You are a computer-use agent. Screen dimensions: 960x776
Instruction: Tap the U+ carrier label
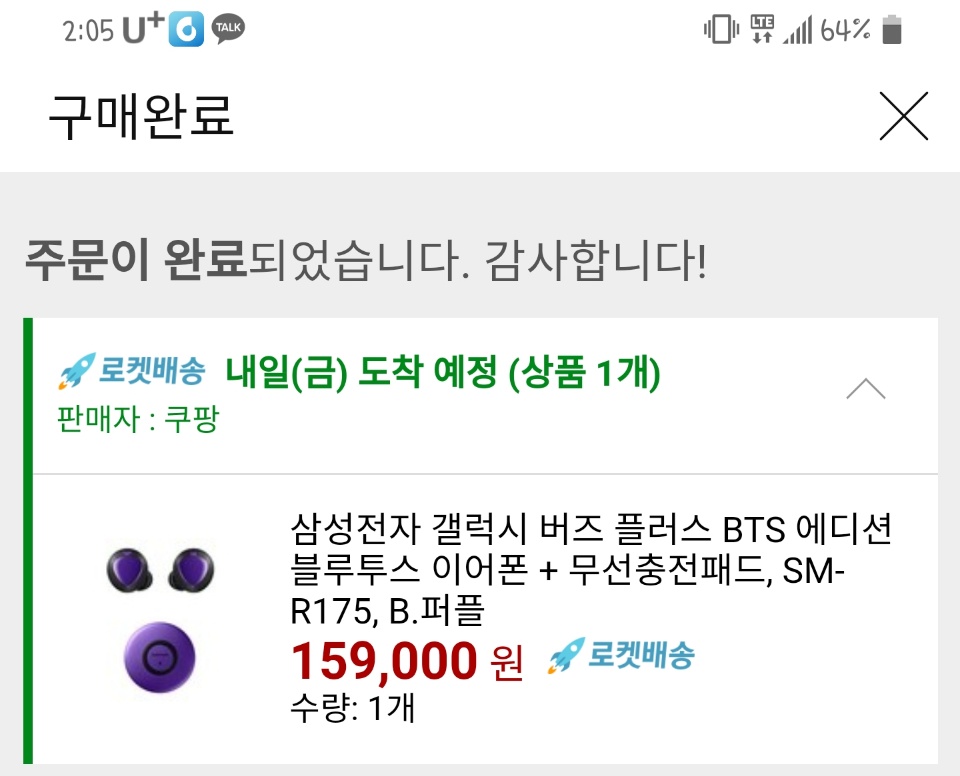(x=142, y=30)
